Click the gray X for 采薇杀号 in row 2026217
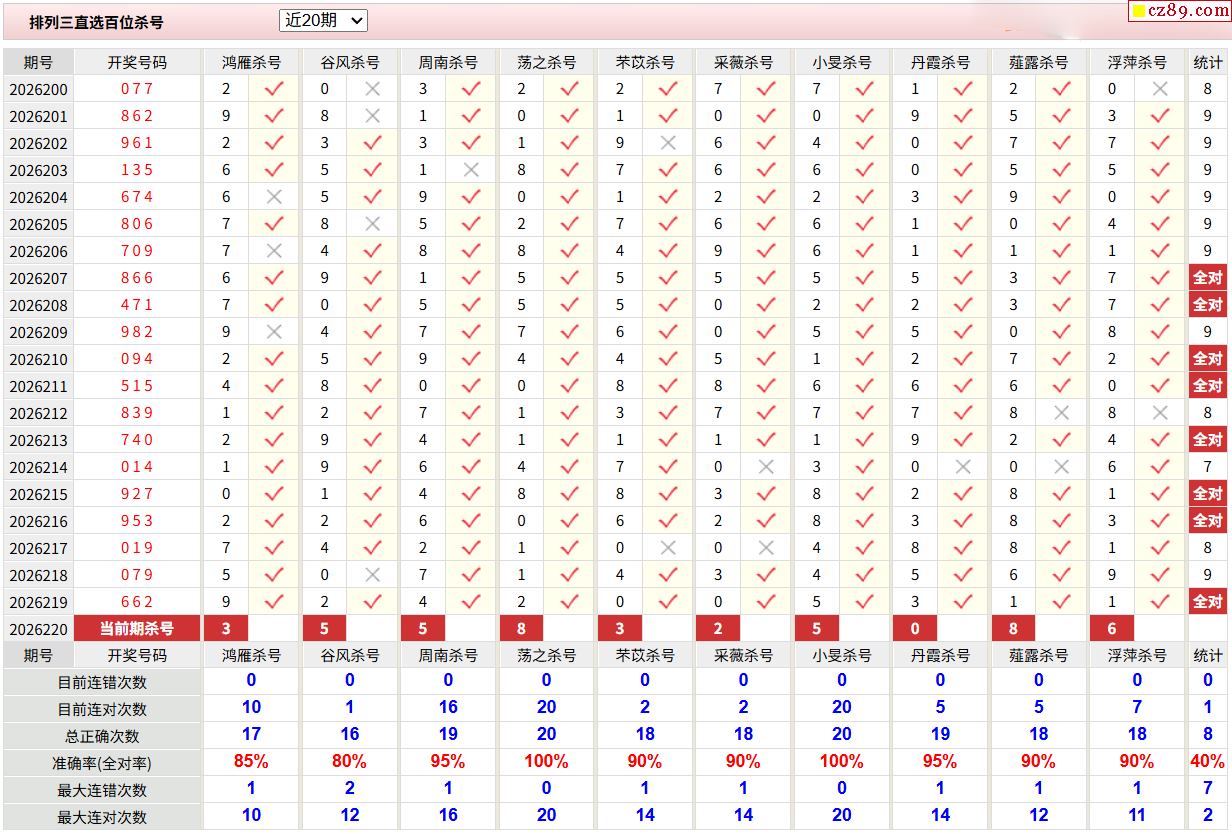This screenshot has height=834, width=1232. (766, 548)
